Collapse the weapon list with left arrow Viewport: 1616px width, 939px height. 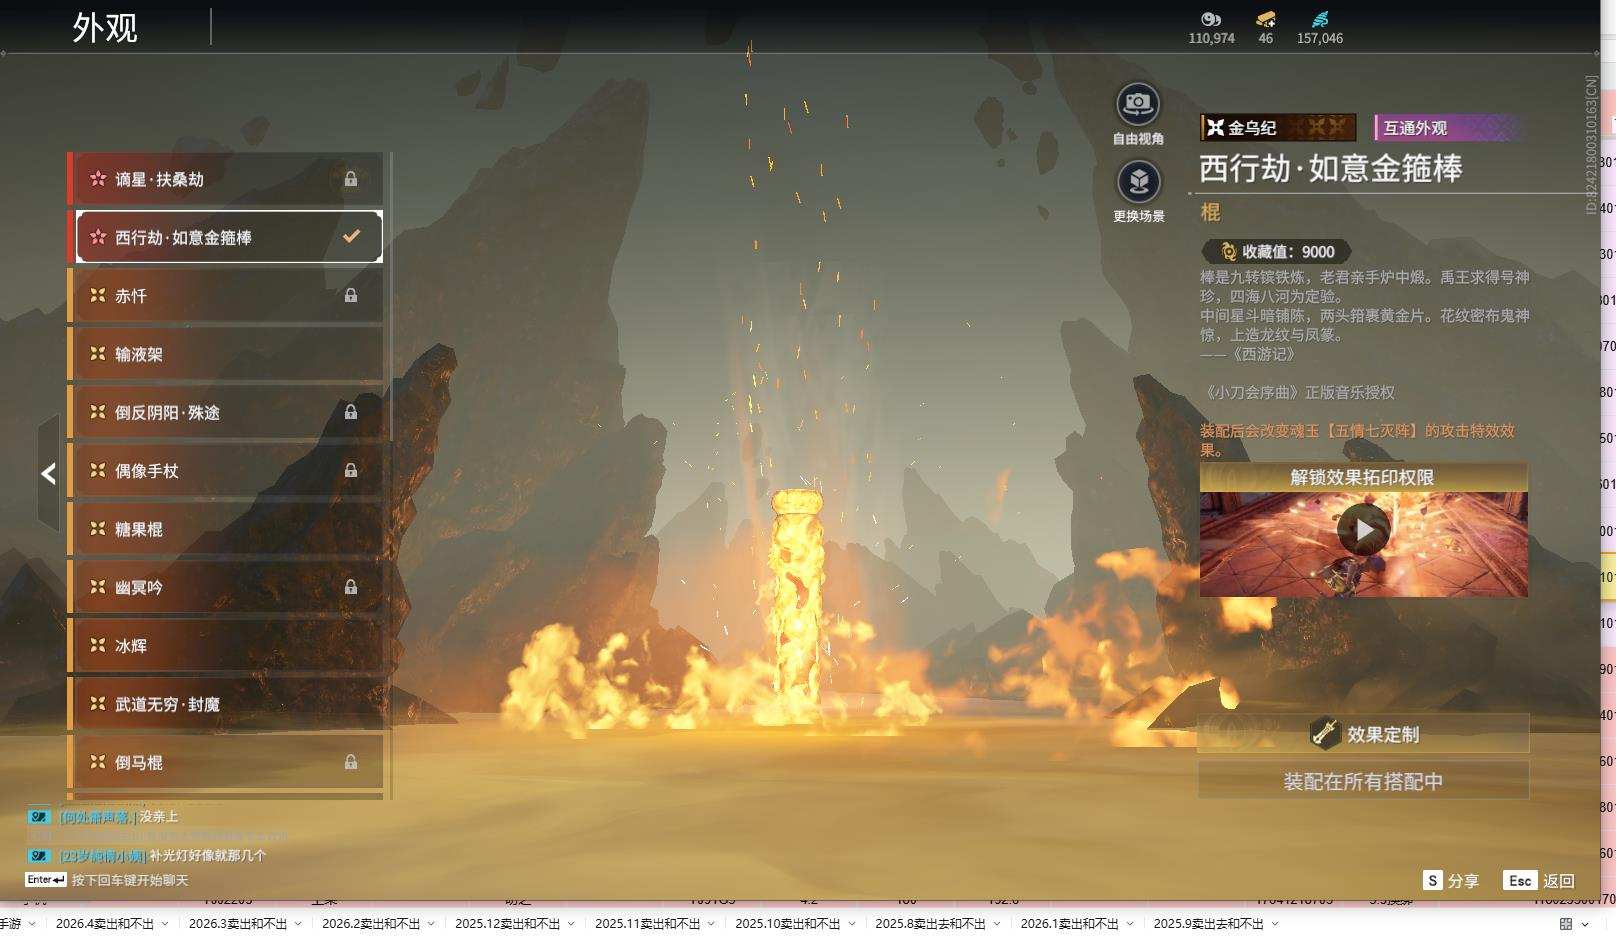pyautogui.click(x=48, y=473)
